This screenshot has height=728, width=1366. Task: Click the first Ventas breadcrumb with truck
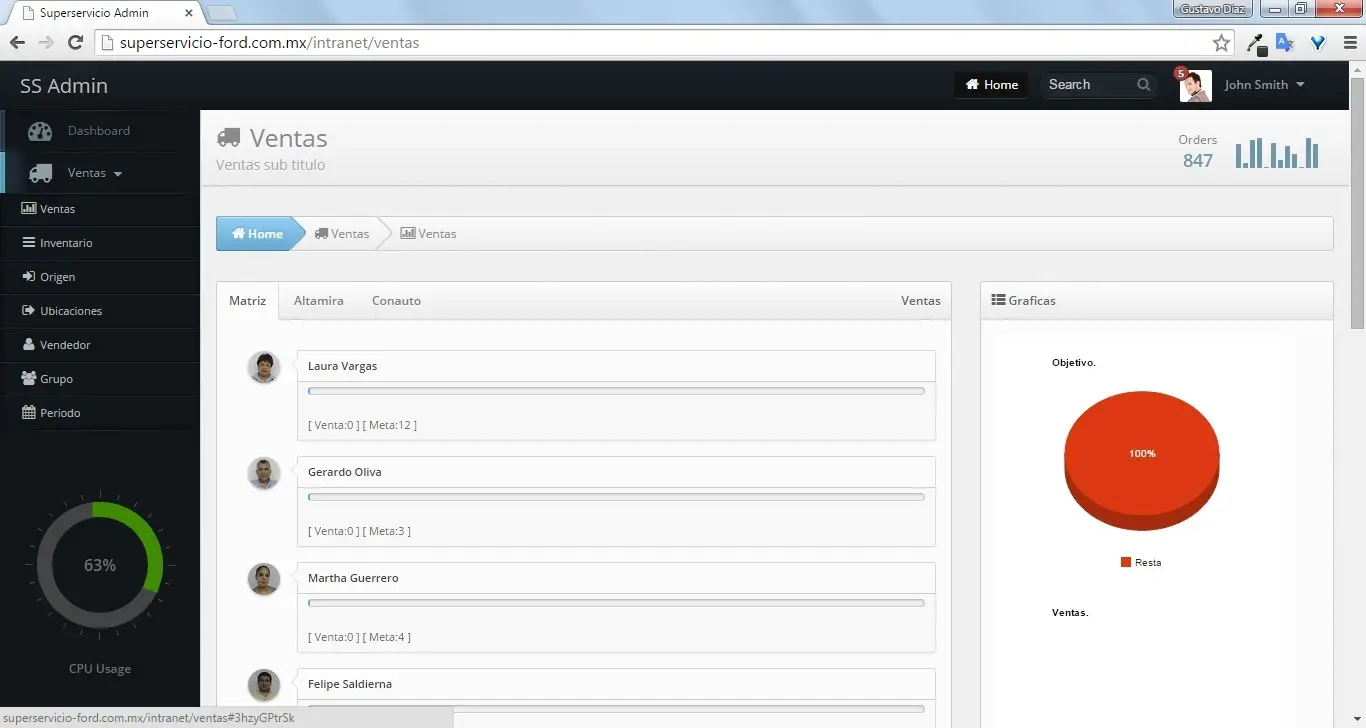click(342, 234)
